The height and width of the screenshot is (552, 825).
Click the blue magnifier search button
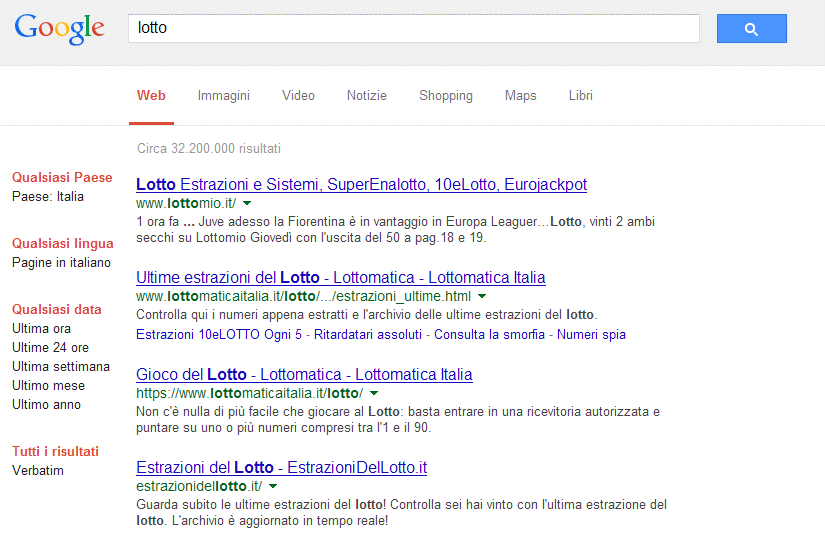pos(751,28)
